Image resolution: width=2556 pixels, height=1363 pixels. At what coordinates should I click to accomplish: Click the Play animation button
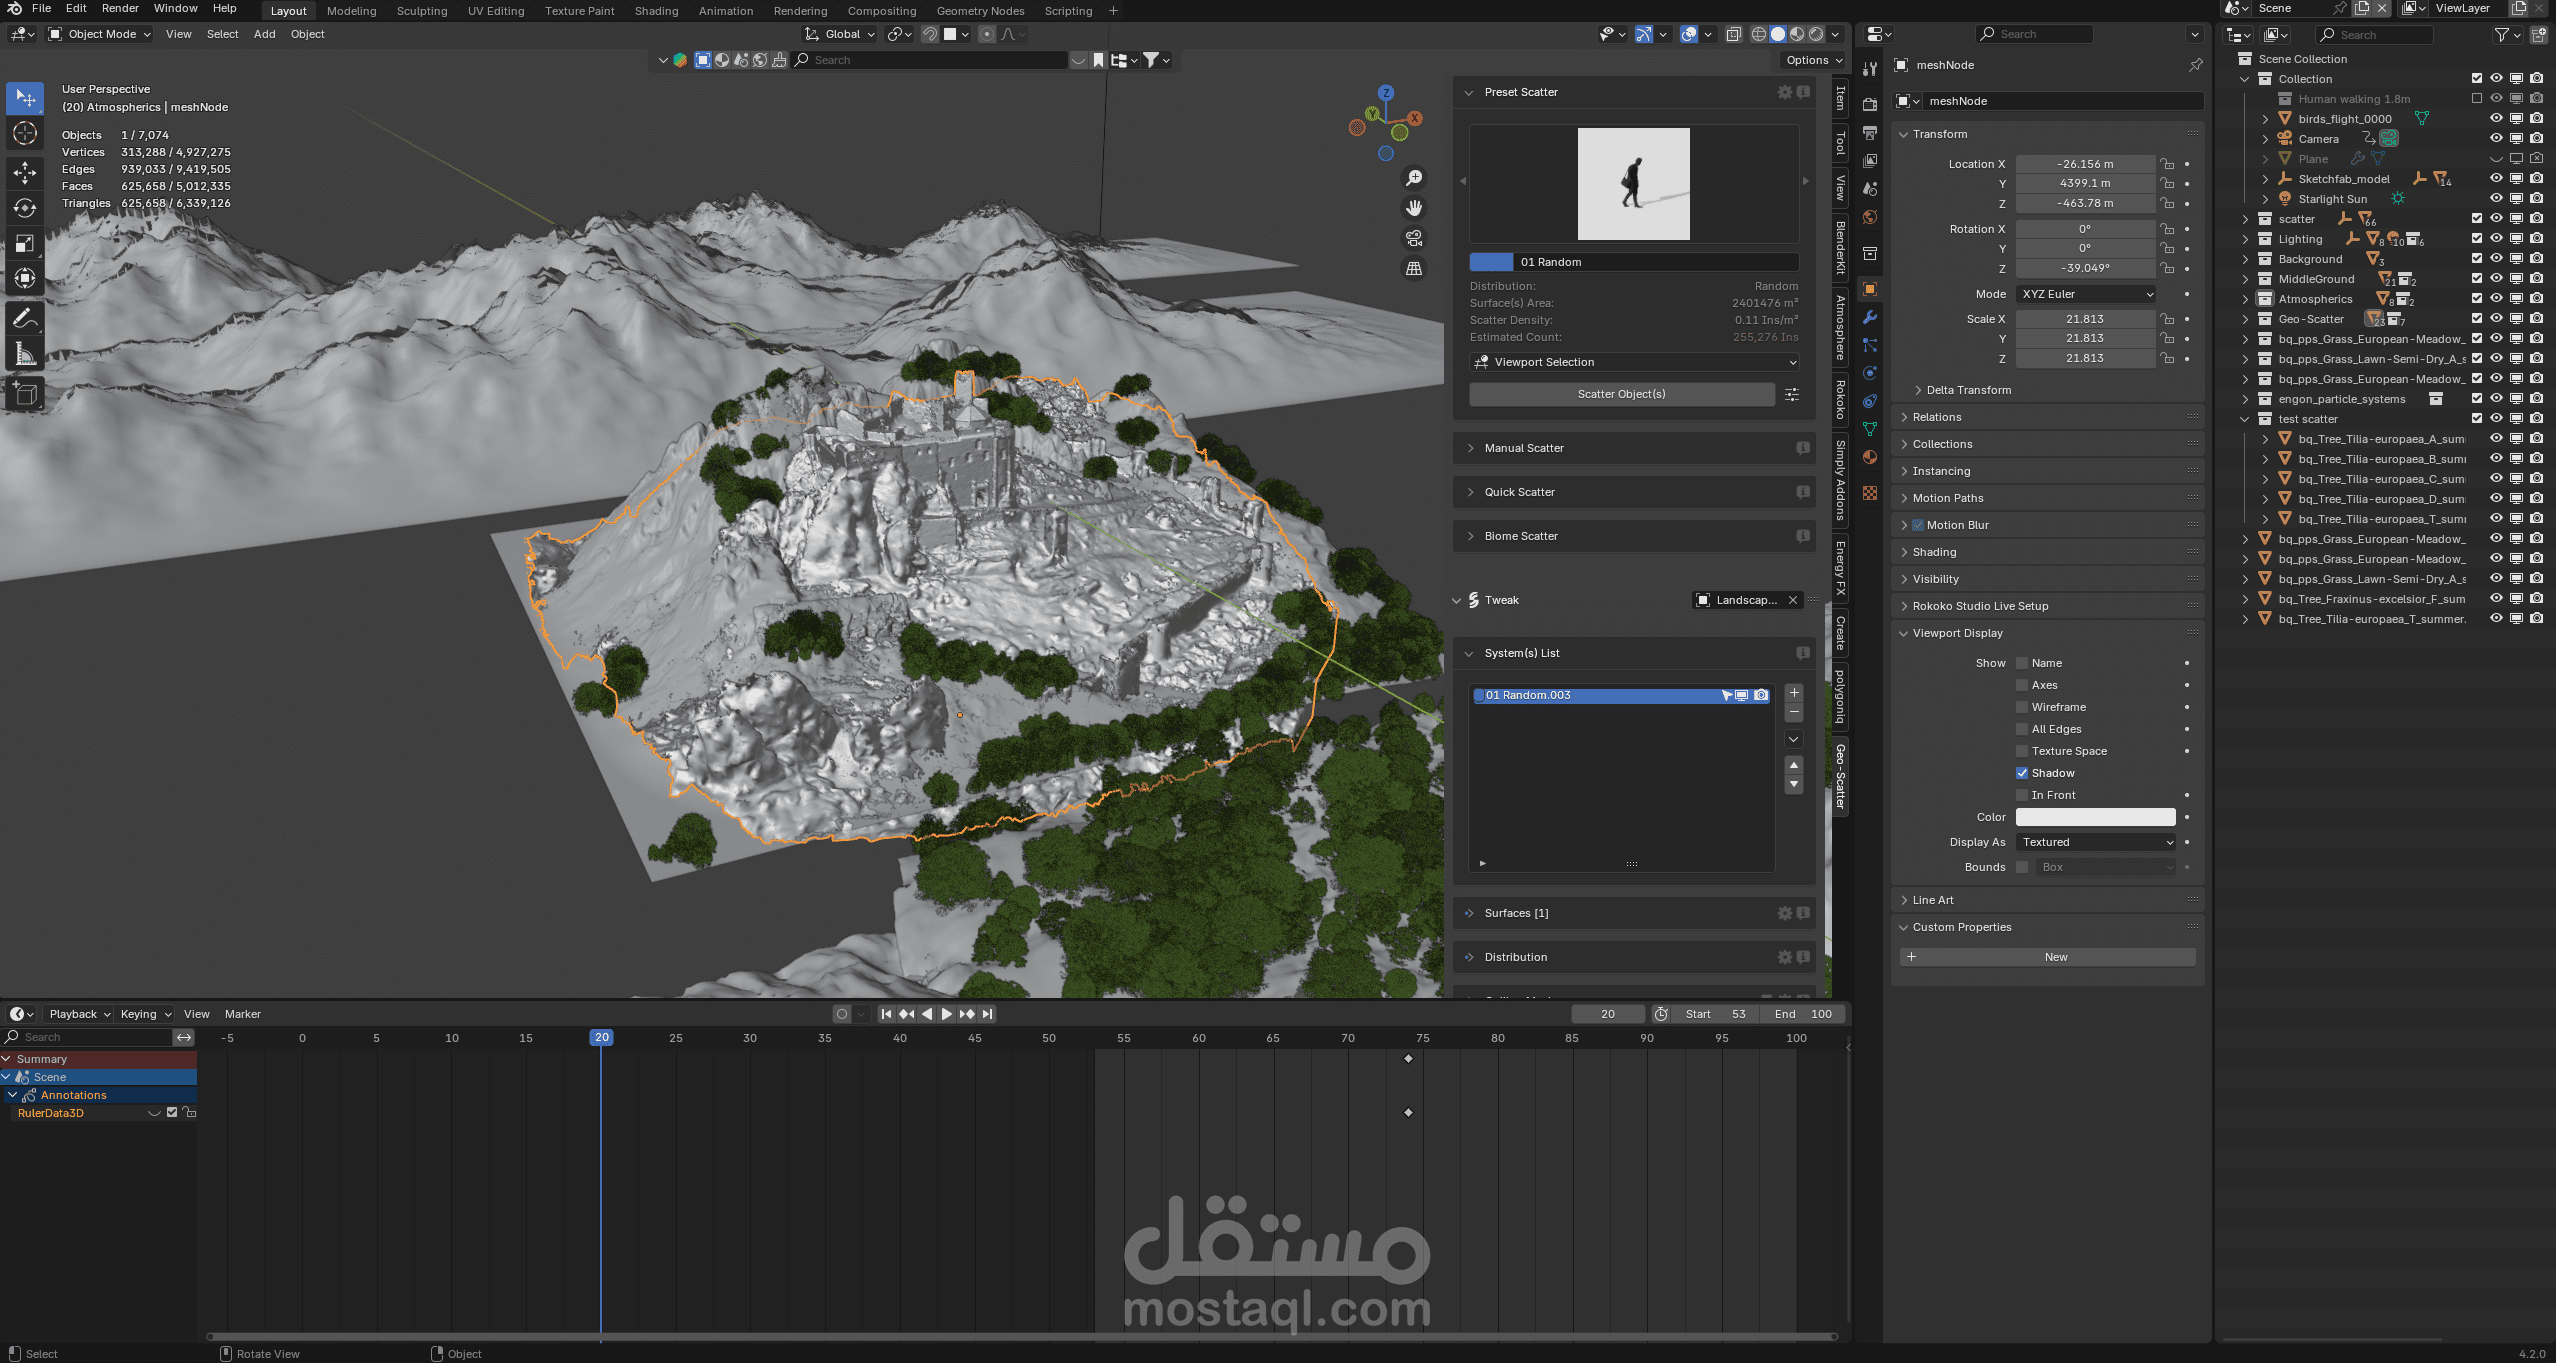pos(946,1014)
